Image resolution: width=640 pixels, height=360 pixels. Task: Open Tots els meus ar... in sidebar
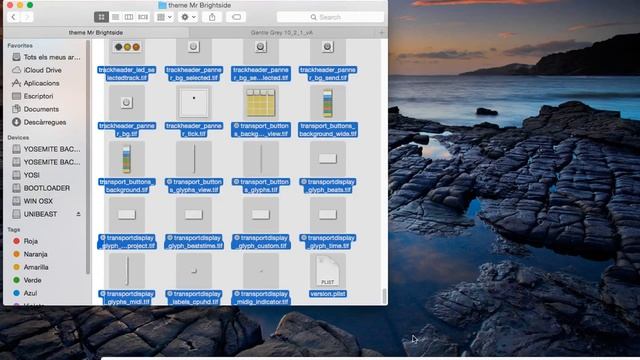46,57
